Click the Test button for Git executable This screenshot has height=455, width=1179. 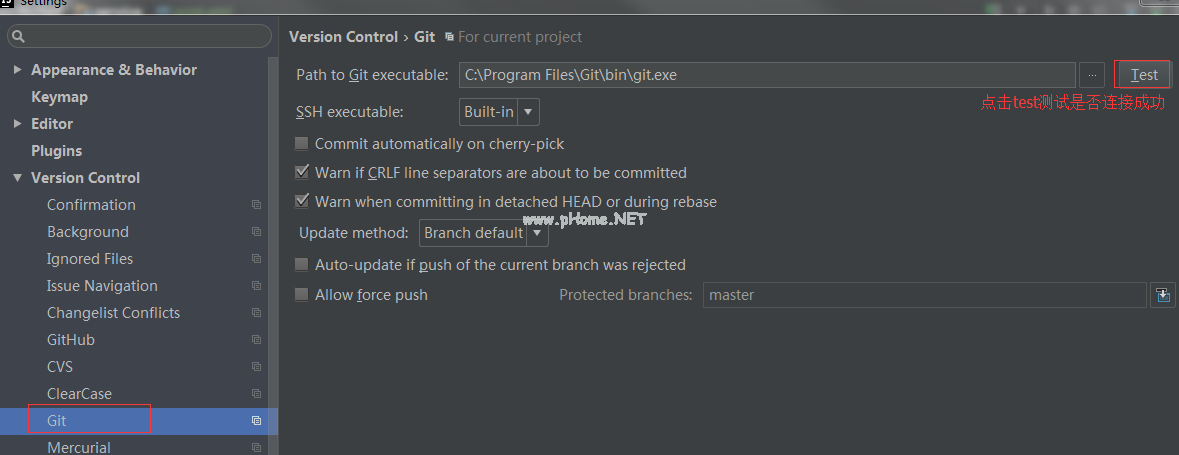(1143, 75)
